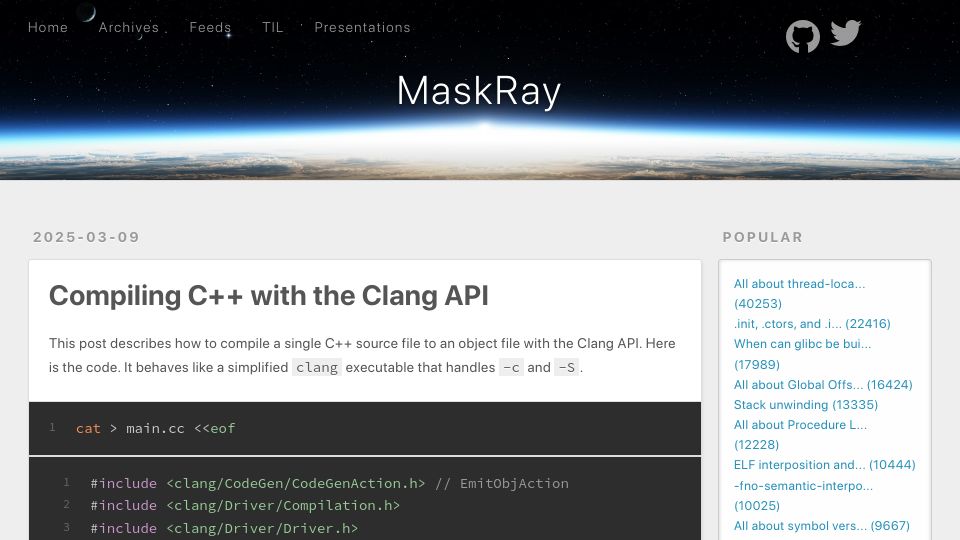
Task: Open popular post All about thread-loca...
Action: pyautogui.click(x=799, y=293)
